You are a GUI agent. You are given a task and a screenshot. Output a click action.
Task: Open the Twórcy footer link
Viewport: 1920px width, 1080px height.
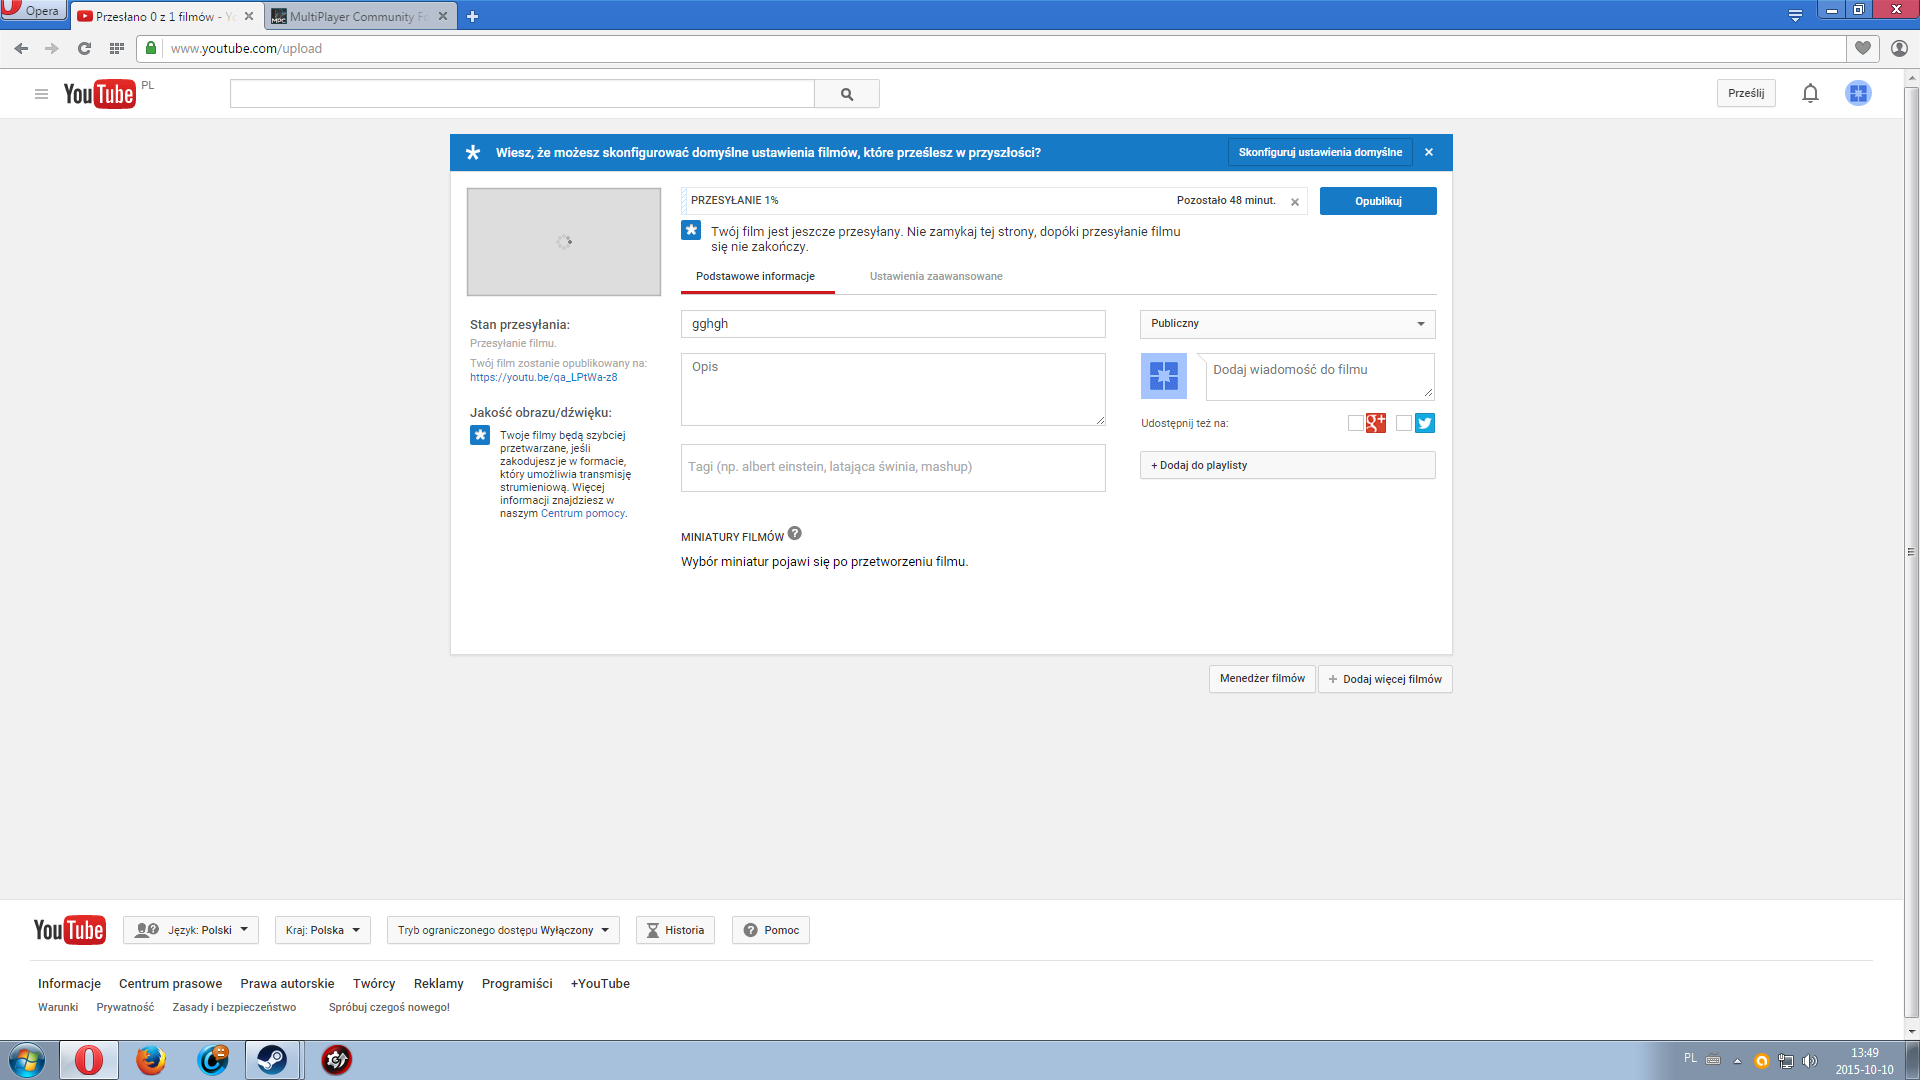point(374,984)
